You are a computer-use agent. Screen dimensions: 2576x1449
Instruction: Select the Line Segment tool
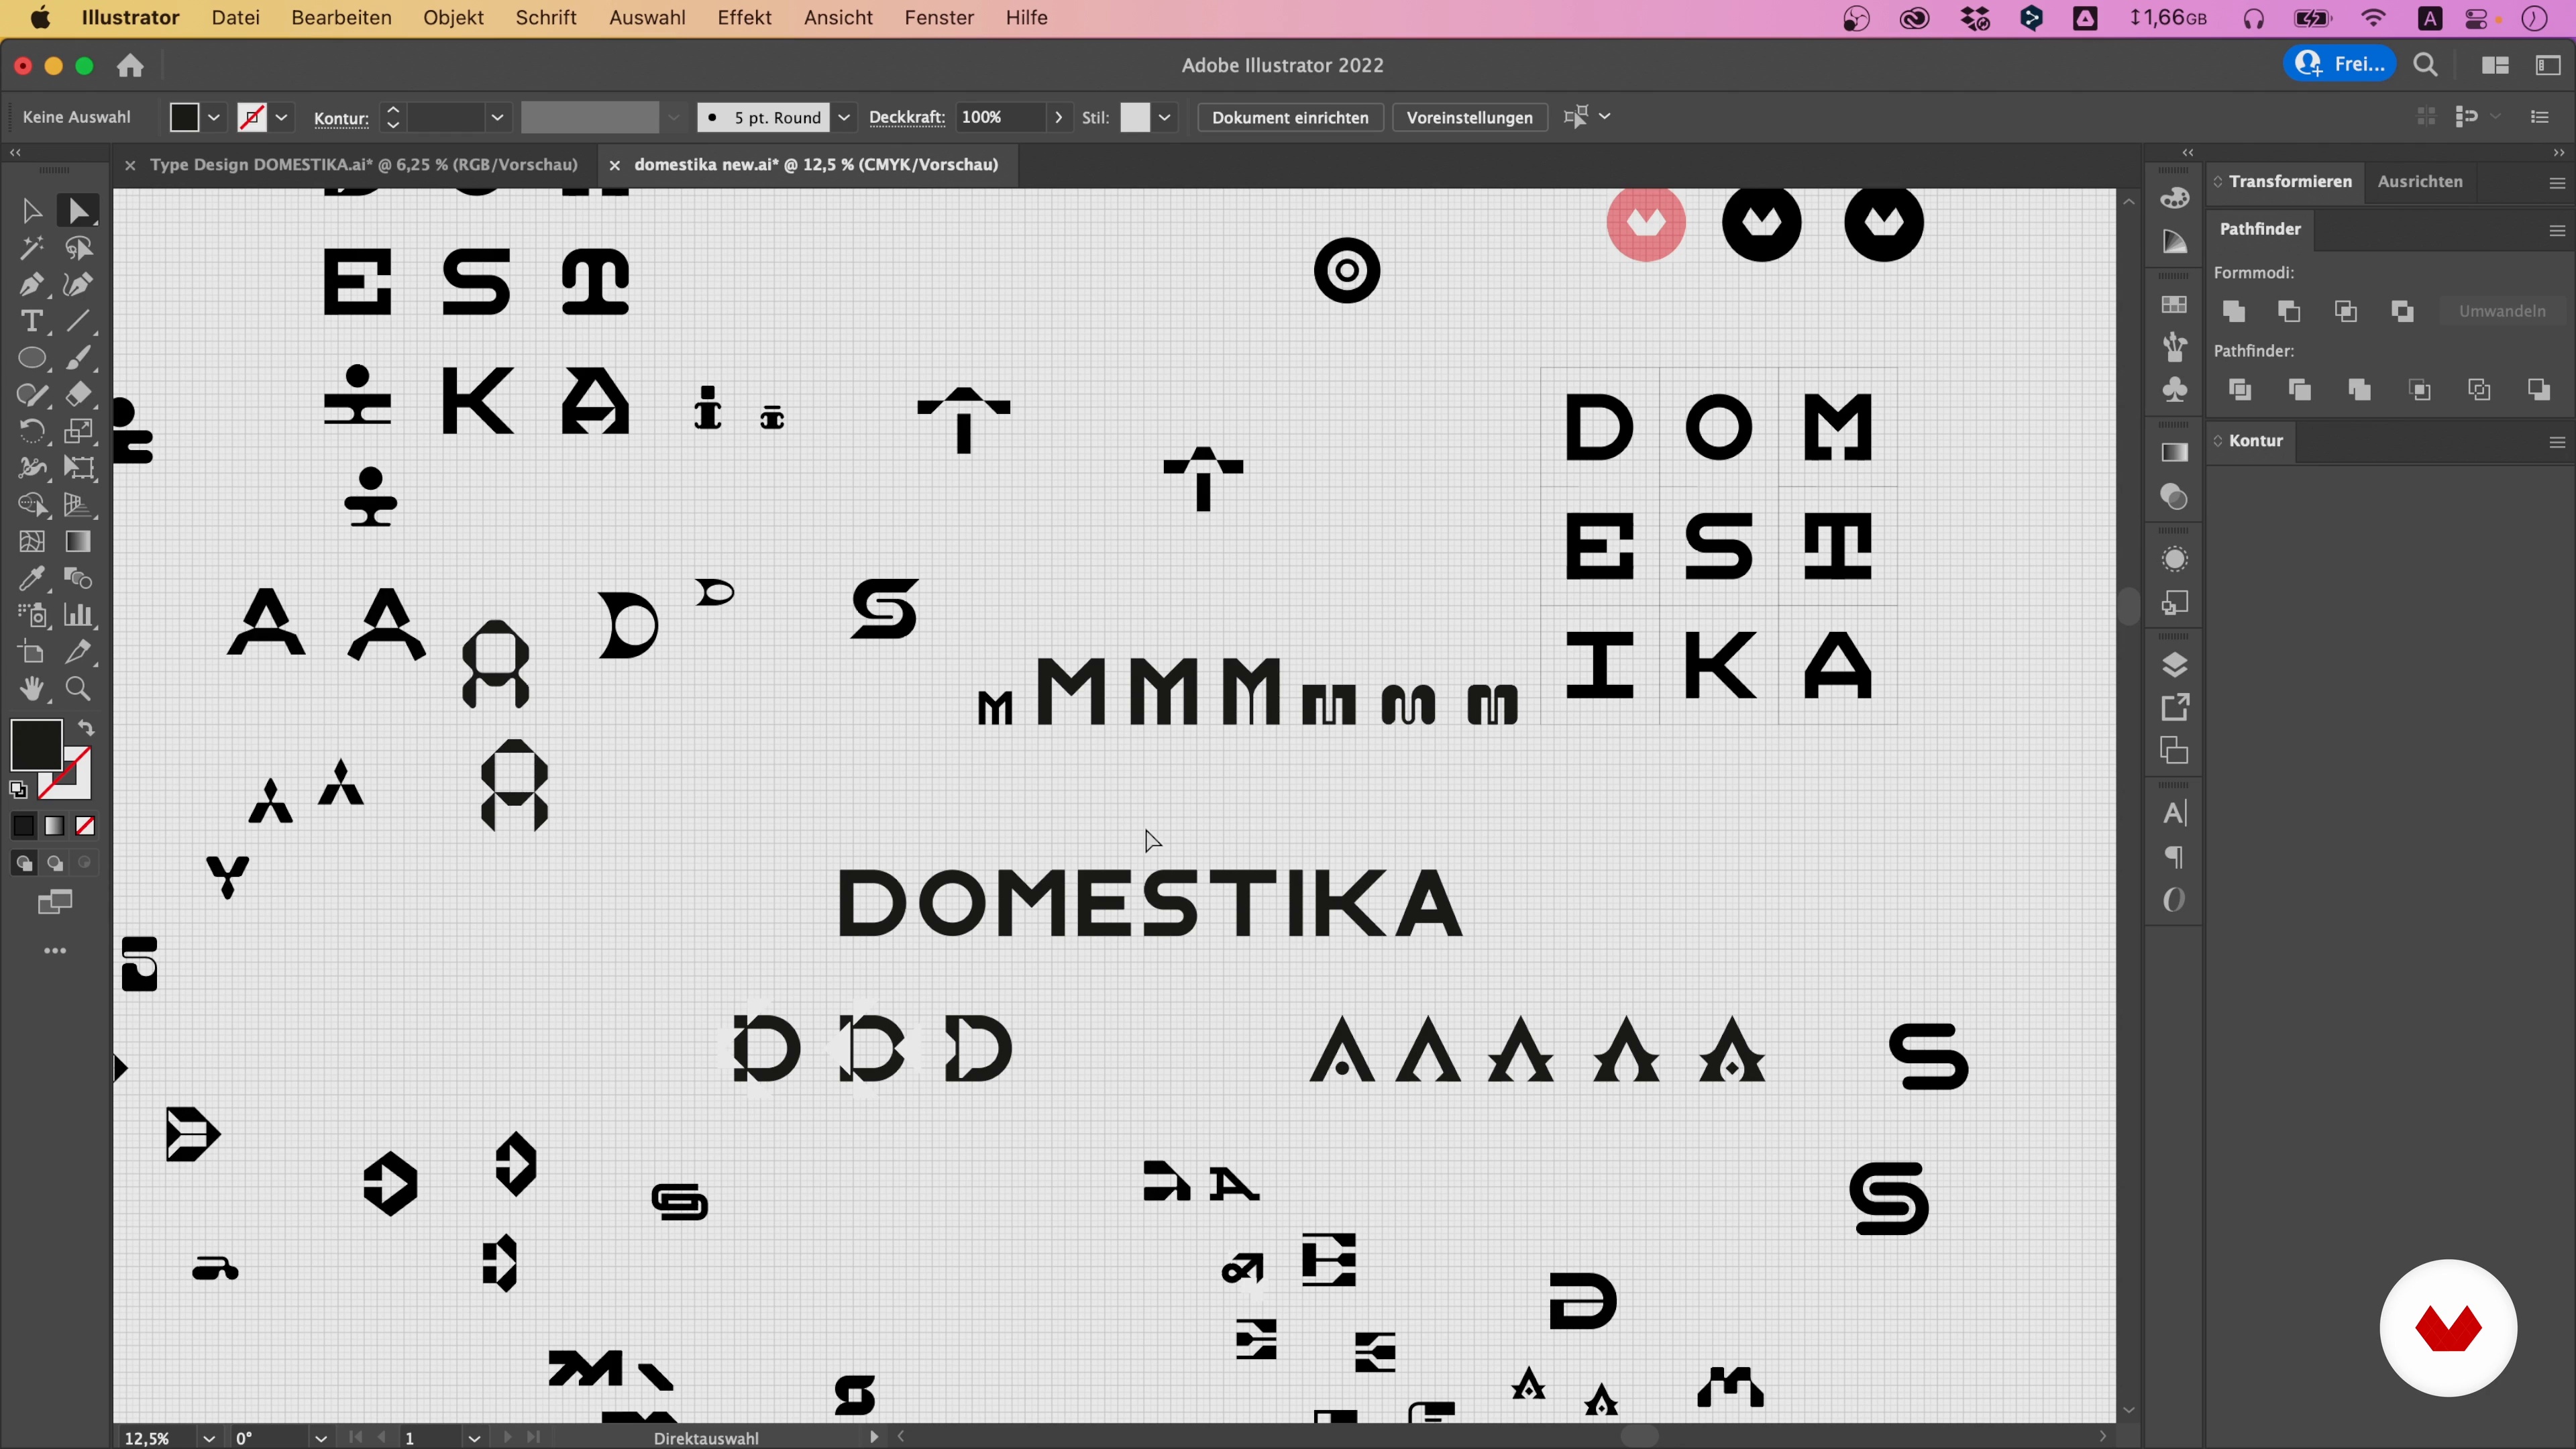click(x=78, y=321)
